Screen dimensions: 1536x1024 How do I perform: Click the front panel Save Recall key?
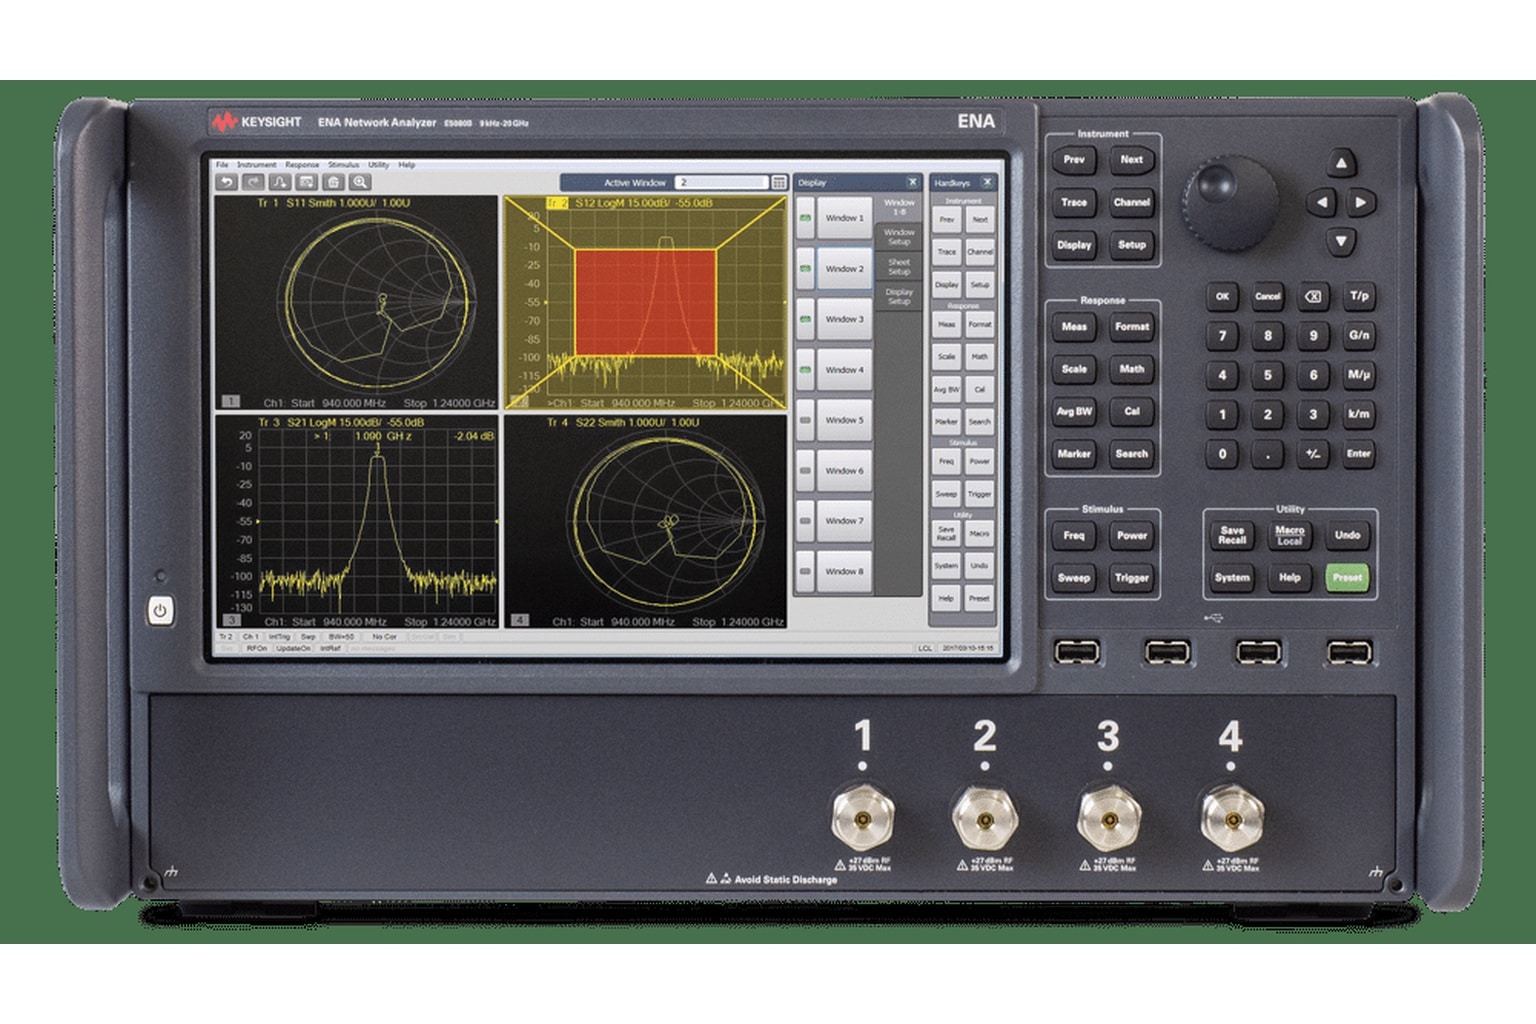pos(1232,535)
